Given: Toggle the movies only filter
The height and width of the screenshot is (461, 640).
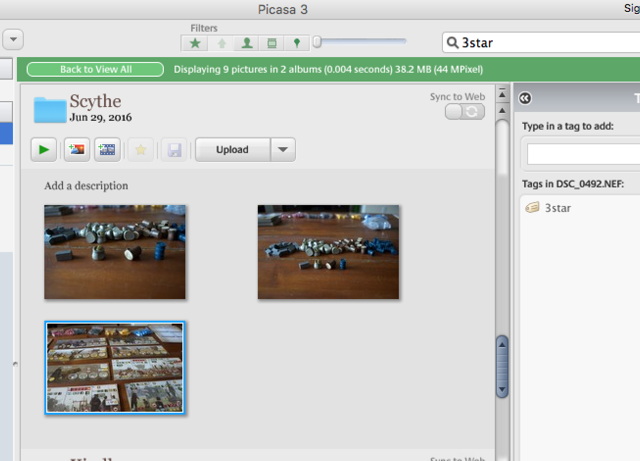Looking at the screenshot, I should (272, 43).
